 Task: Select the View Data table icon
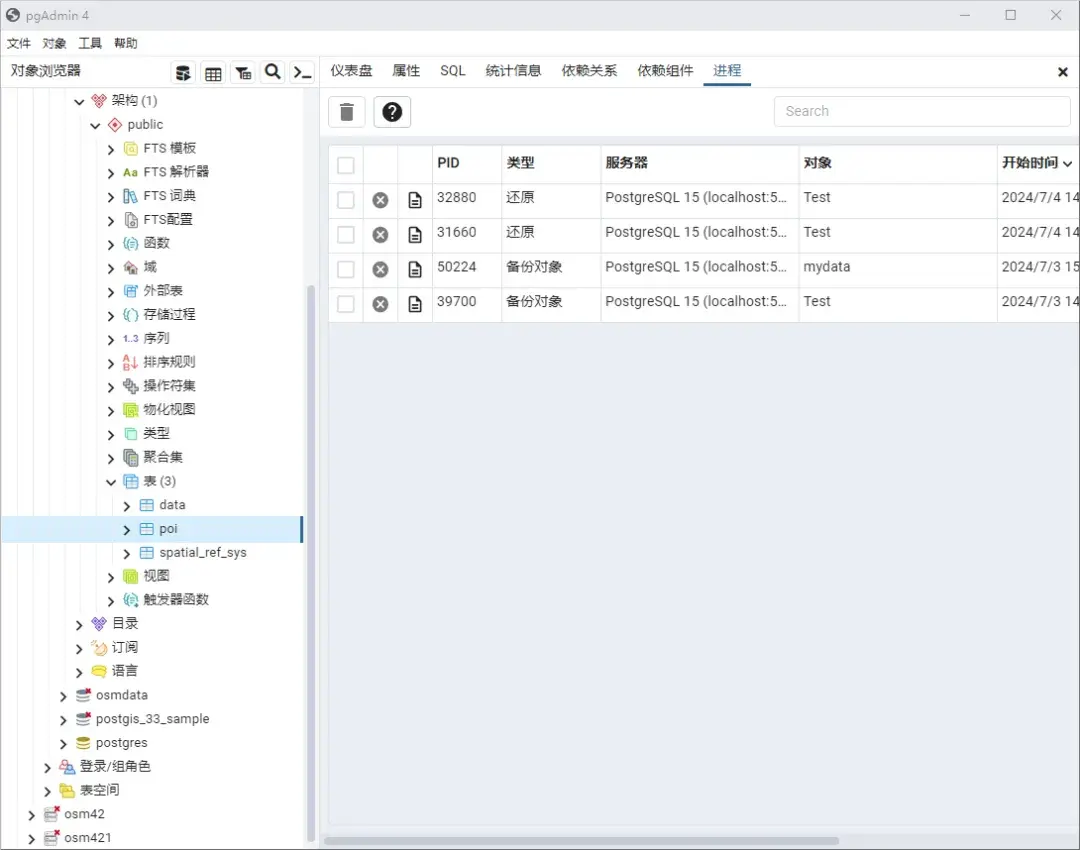[x=213, y=73]
